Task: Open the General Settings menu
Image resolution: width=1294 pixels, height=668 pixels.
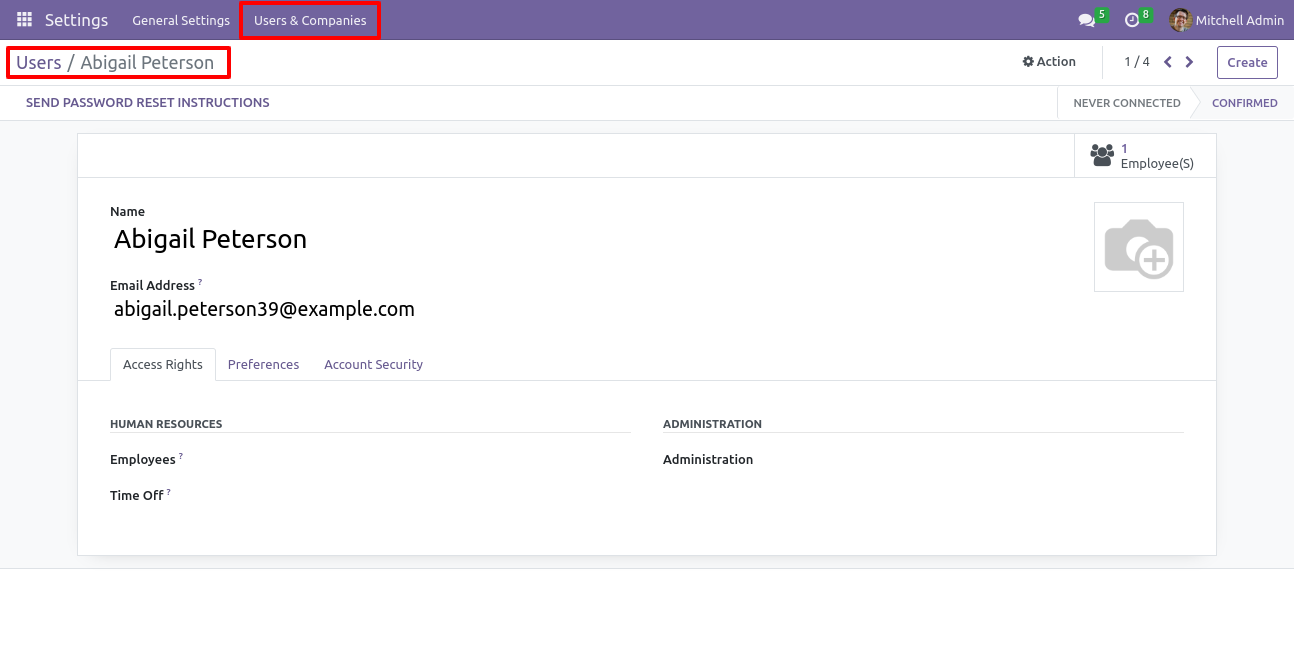Action: point(181,20)
